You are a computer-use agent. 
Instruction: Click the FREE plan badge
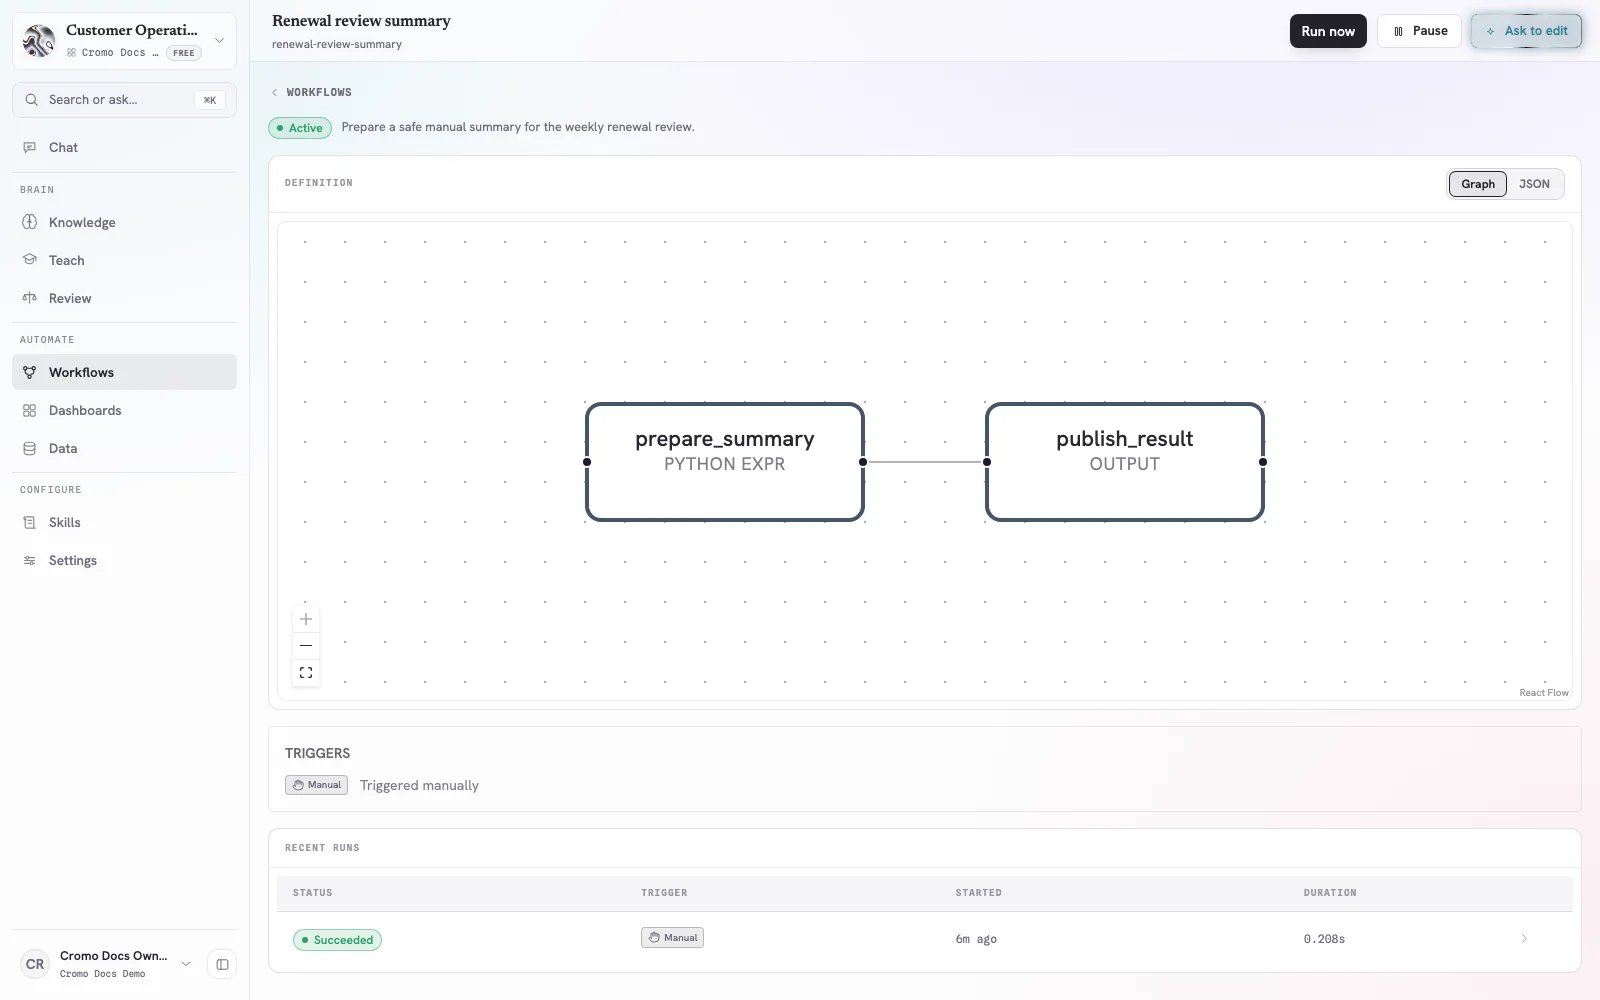click(184, 53)
